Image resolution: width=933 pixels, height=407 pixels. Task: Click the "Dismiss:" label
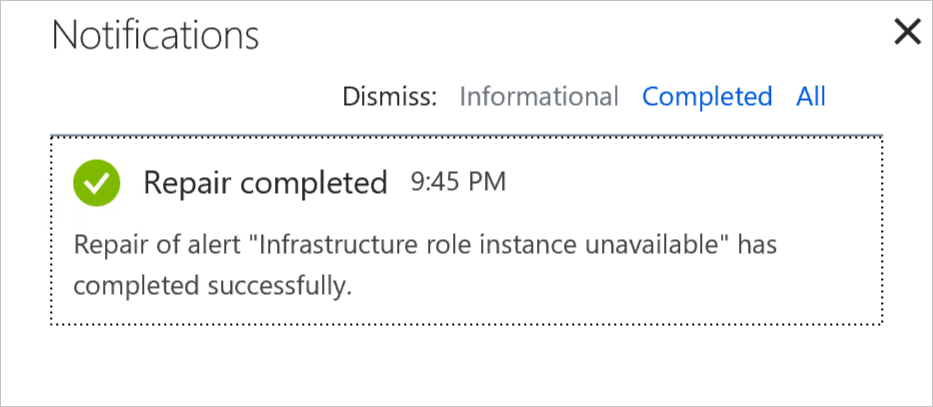point(390,97)
